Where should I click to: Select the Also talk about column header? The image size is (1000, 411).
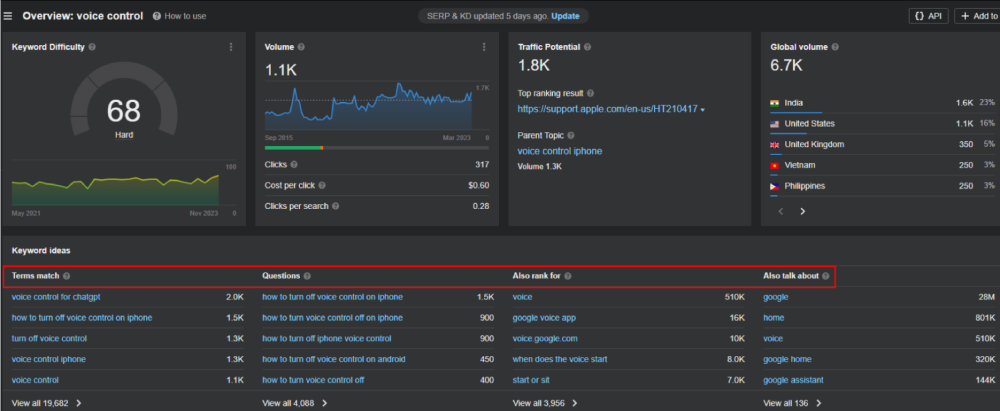click(x=791, y=276)
